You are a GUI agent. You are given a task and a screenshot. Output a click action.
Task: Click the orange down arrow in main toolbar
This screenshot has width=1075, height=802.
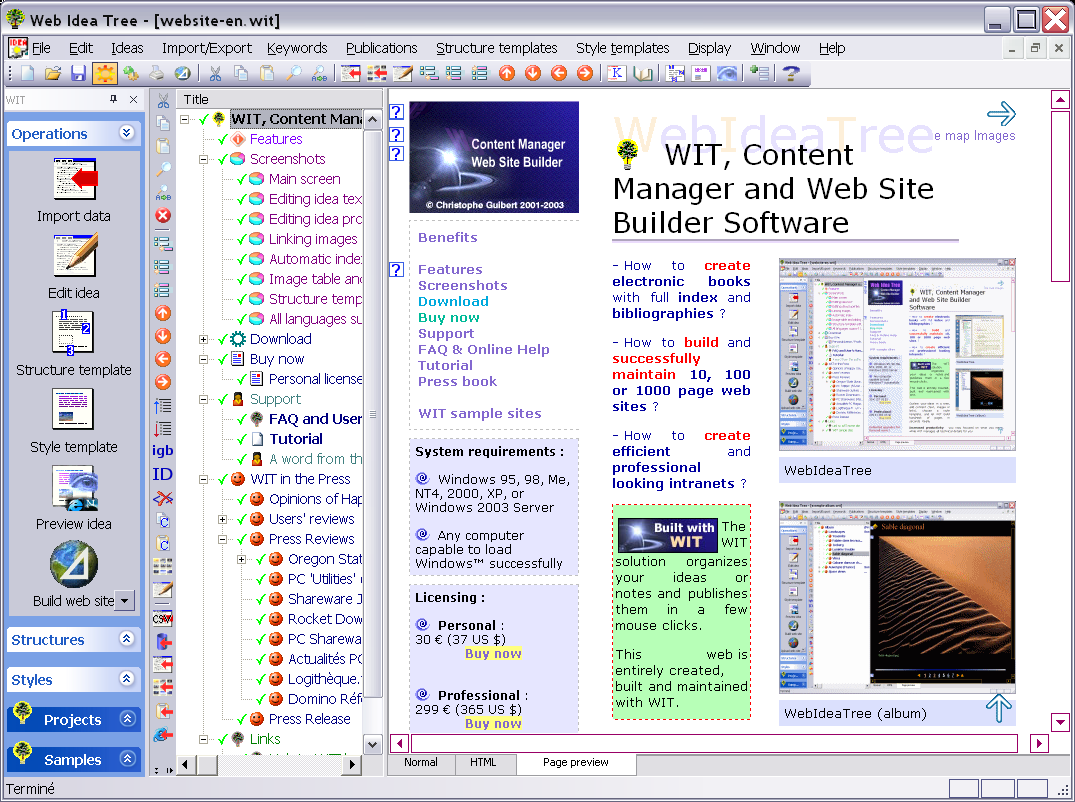533,73
